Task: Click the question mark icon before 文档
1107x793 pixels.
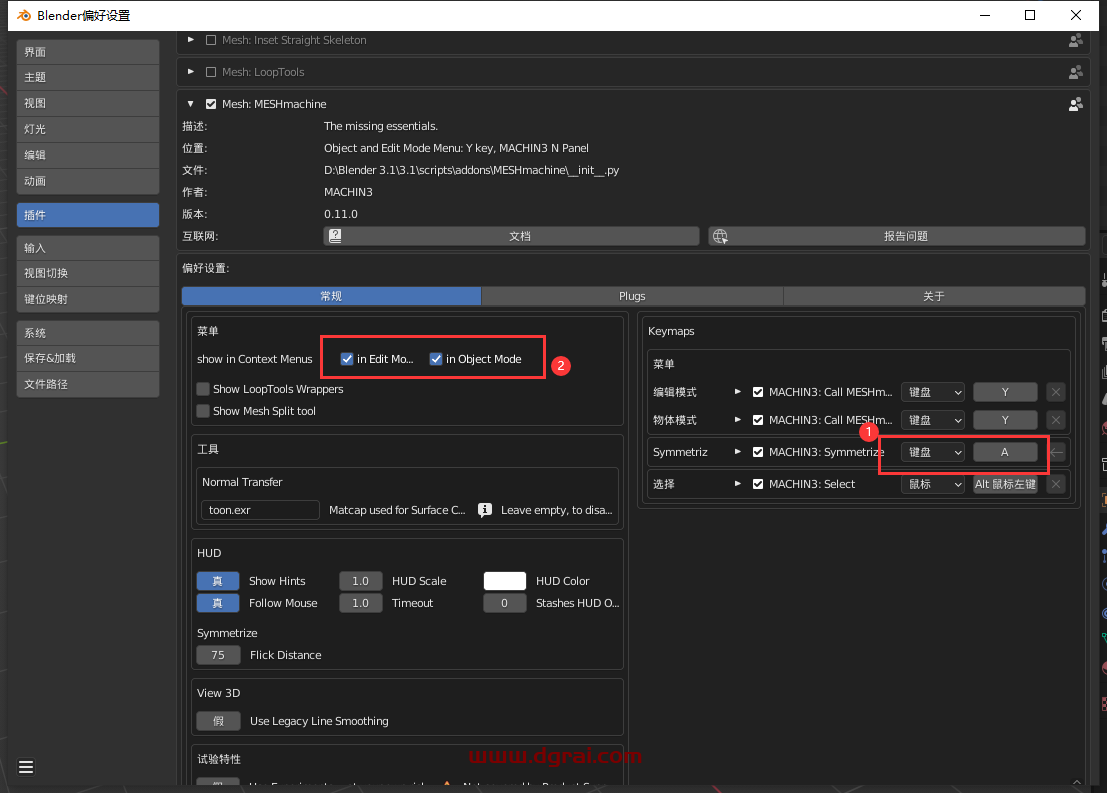Action: point(333,235)
